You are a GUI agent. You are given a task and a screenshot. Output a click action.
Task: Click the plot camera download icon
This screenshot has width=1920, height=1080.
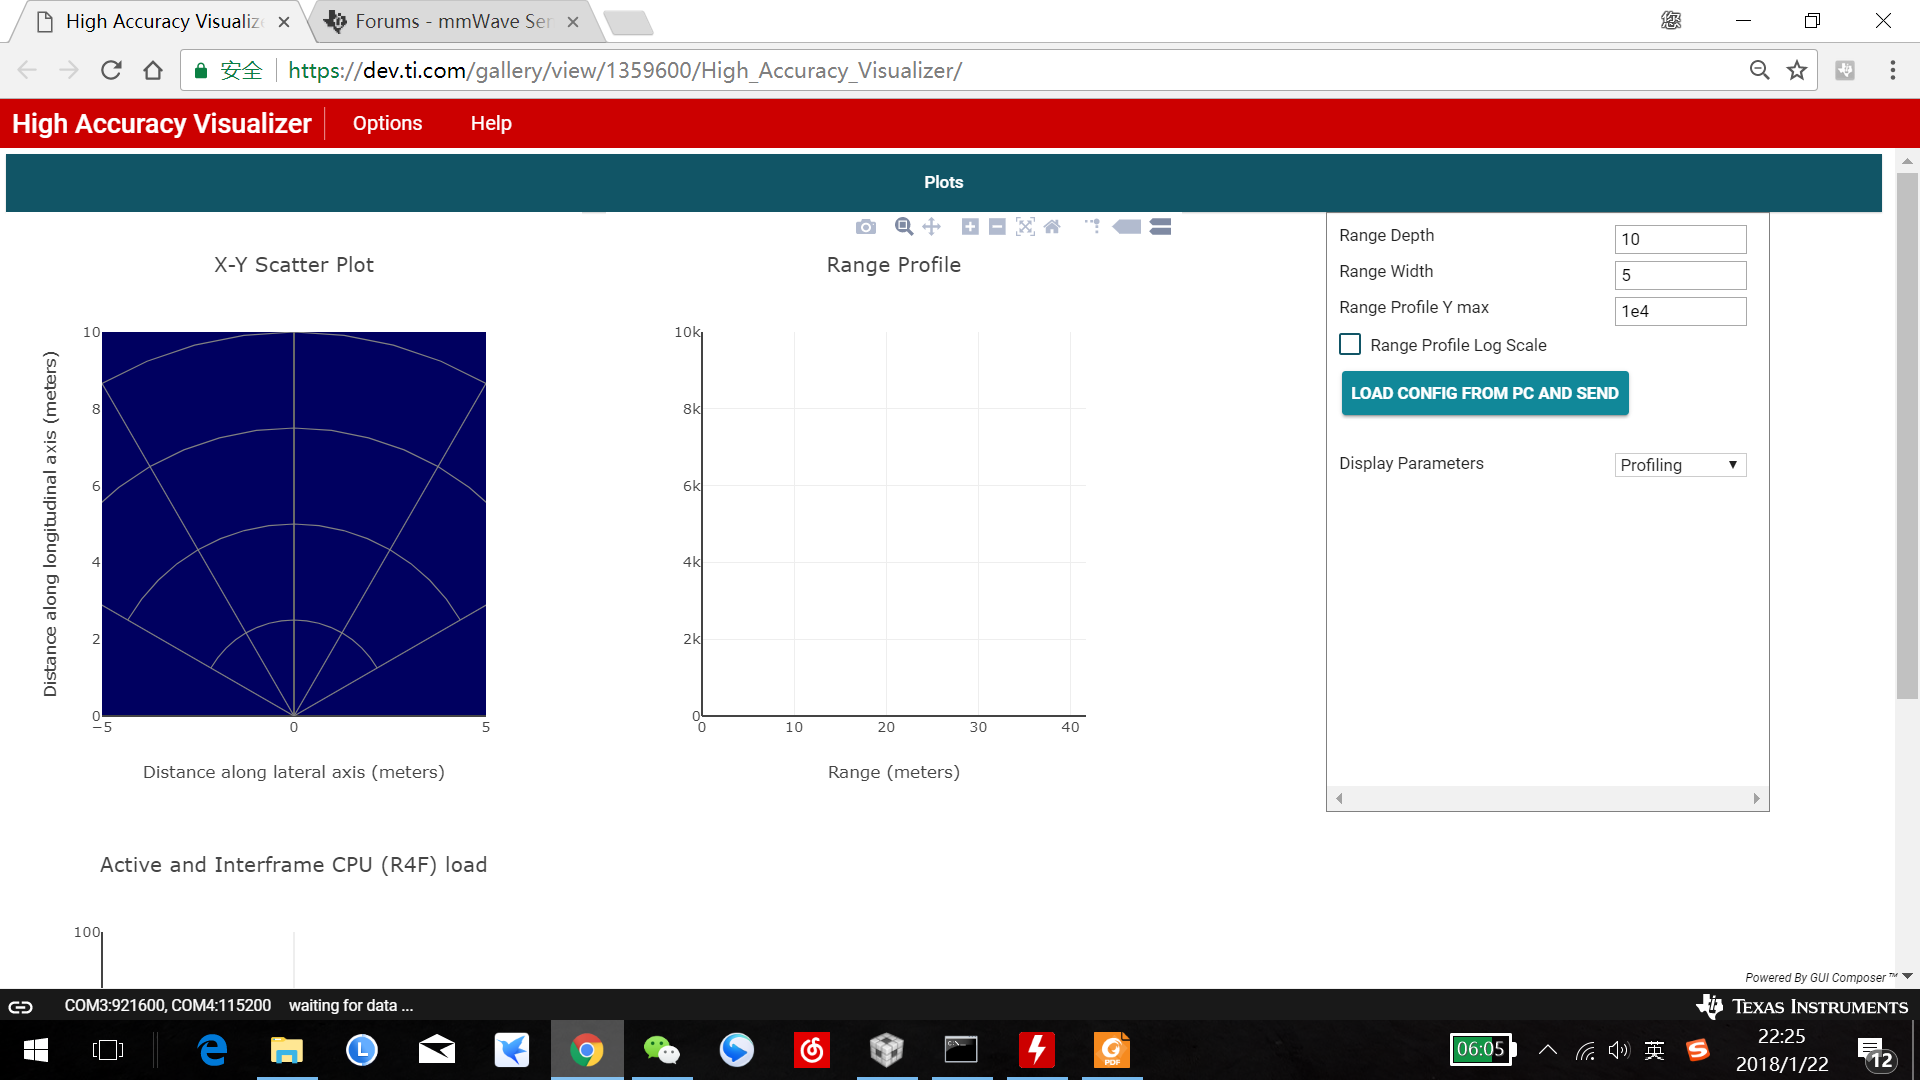[x=866, y=227]
